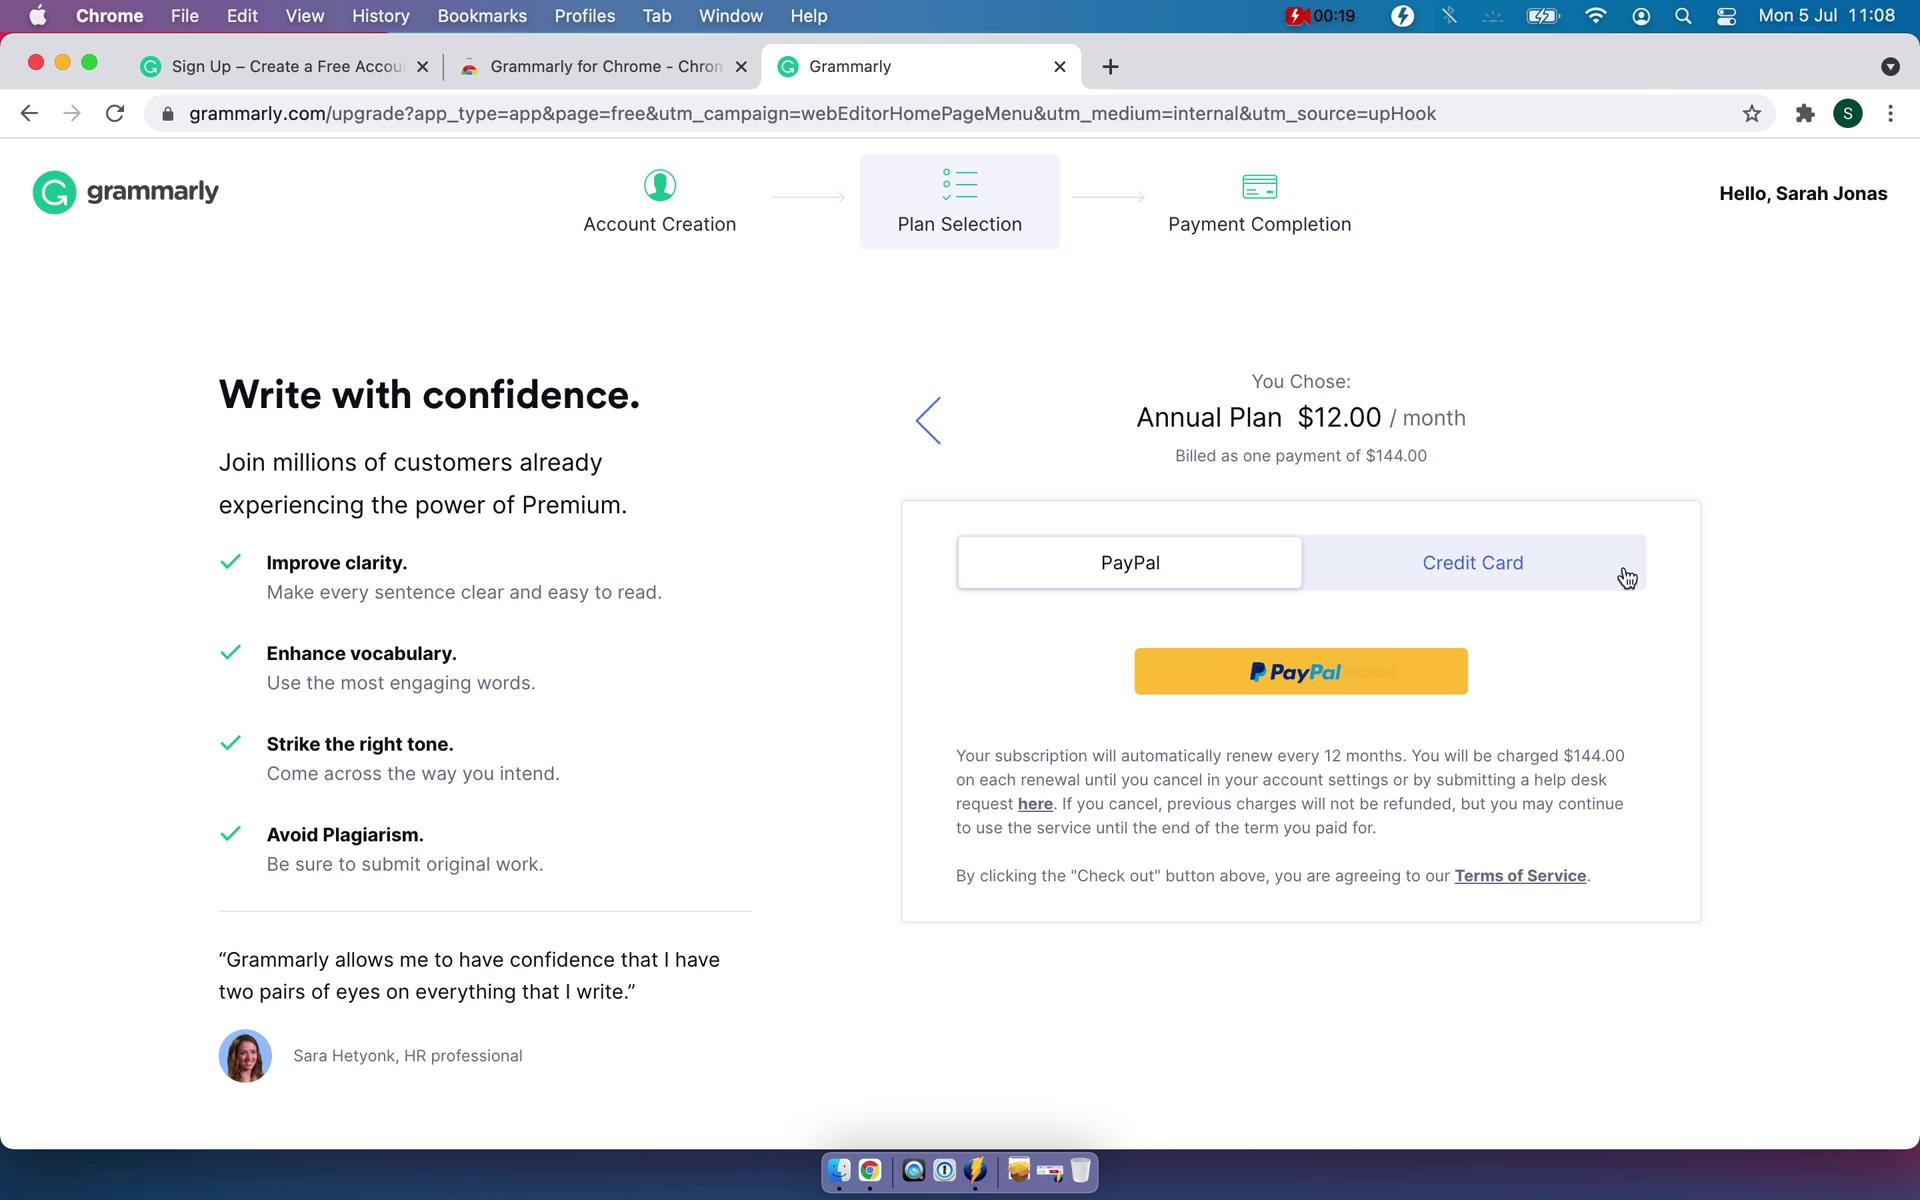Click the address bar URL
Image resolution: width=1920 pixels, height=1200 pixels.
812,114
